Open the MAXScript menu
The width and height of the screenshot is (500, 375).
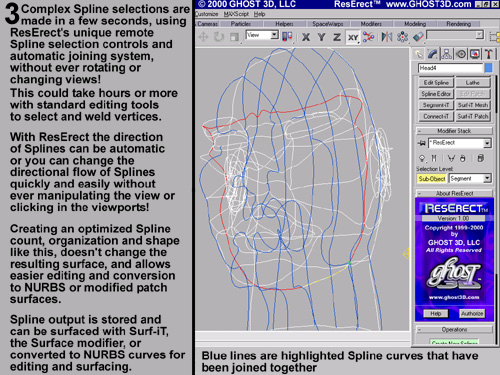pos(236,14)
